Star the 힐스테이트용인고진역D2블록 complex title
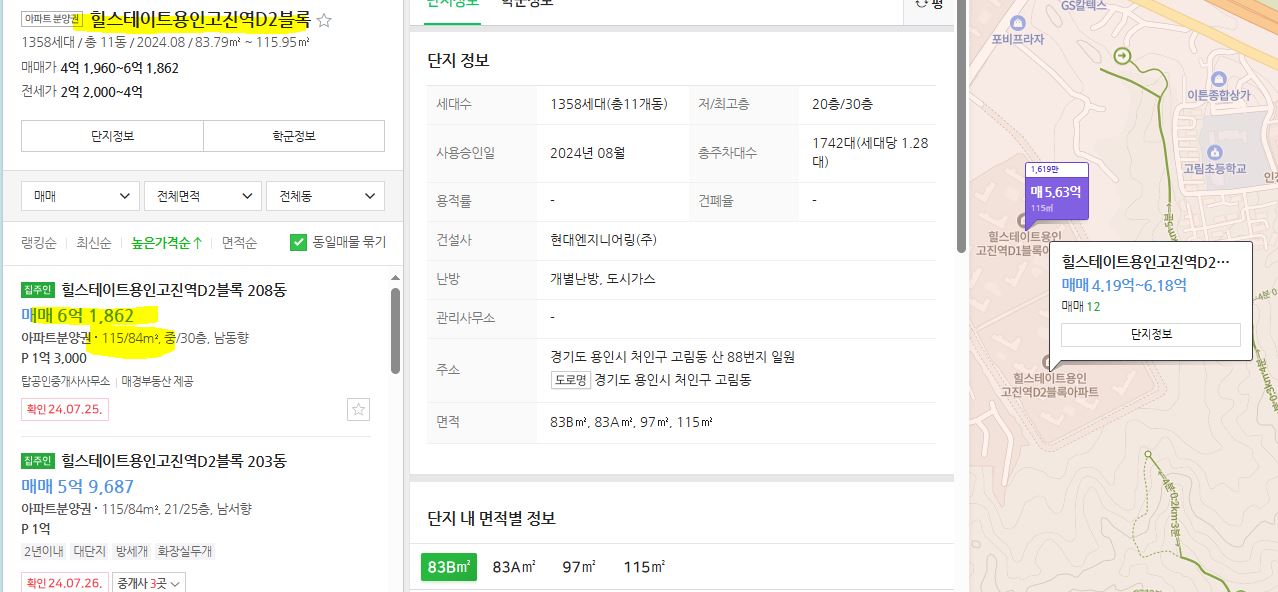 click(324, 20)
